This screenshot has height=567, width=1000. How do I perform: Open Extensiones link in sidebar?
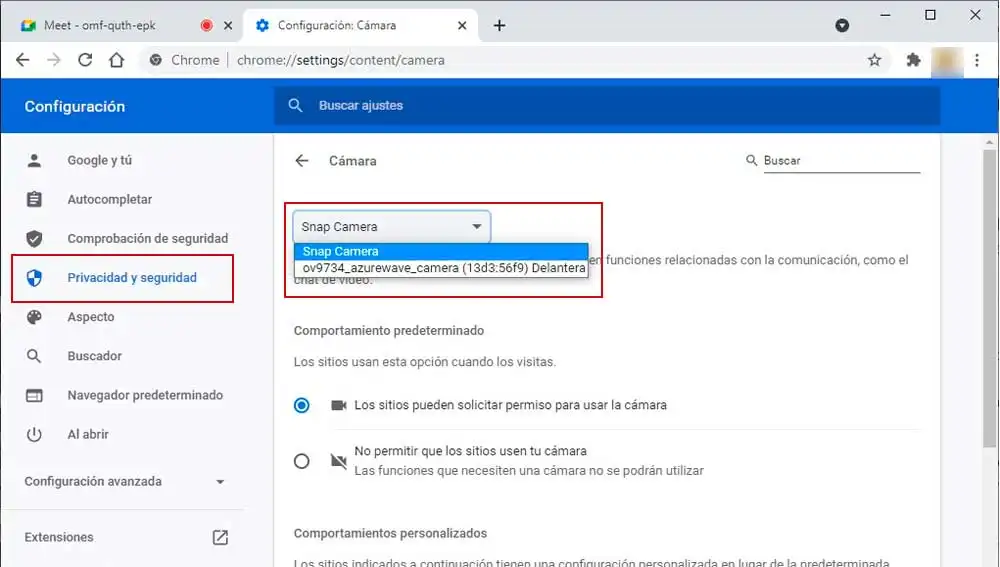pos(59,537)
